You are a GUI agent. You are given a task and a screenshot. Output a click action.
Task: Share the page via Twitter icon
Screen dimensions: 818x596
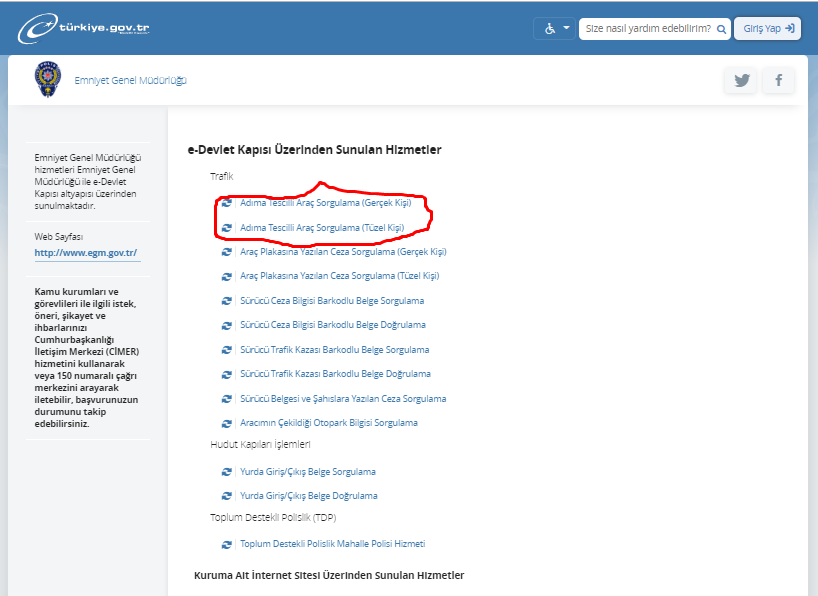point(741,81)
